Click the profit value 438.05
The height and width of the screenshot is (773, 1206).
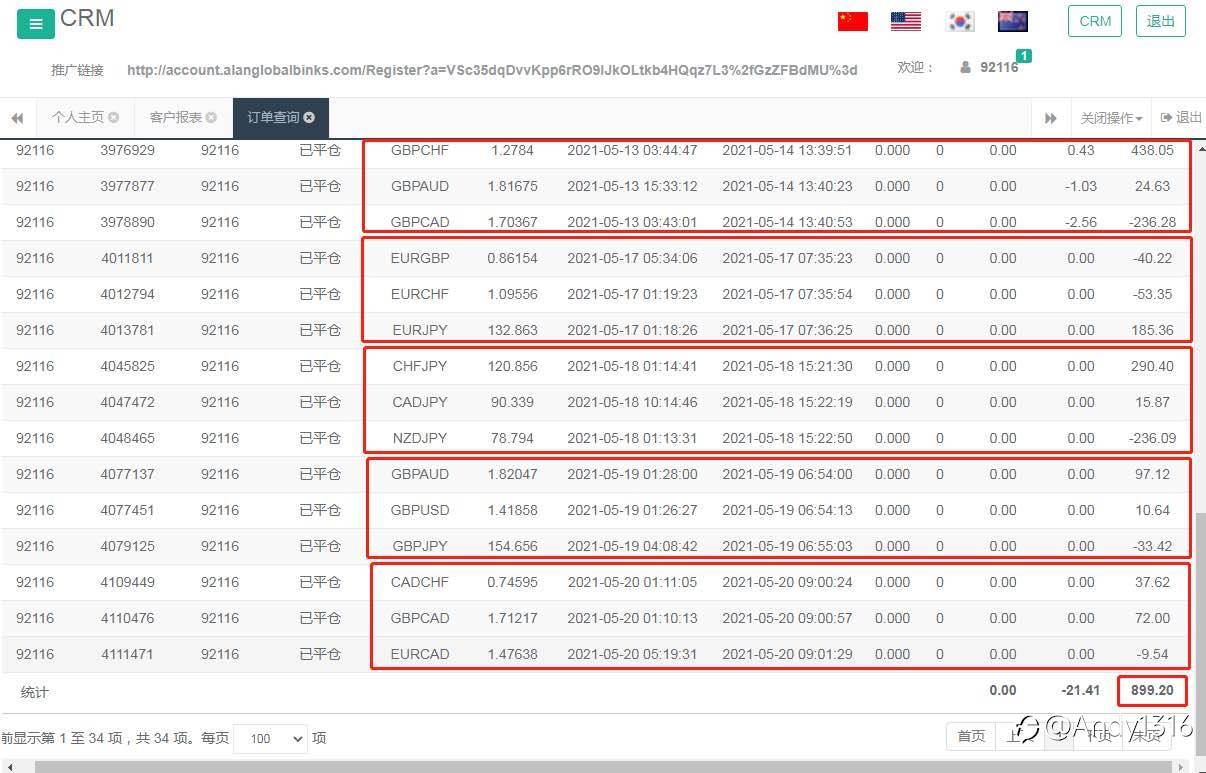[x=1152, y=151]
